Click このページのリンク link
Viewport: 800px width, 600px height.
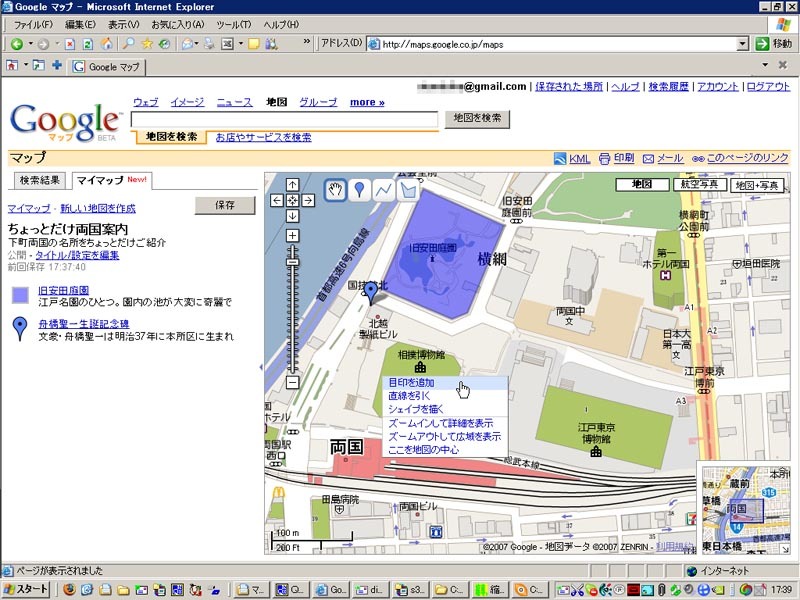pos(747,158)
